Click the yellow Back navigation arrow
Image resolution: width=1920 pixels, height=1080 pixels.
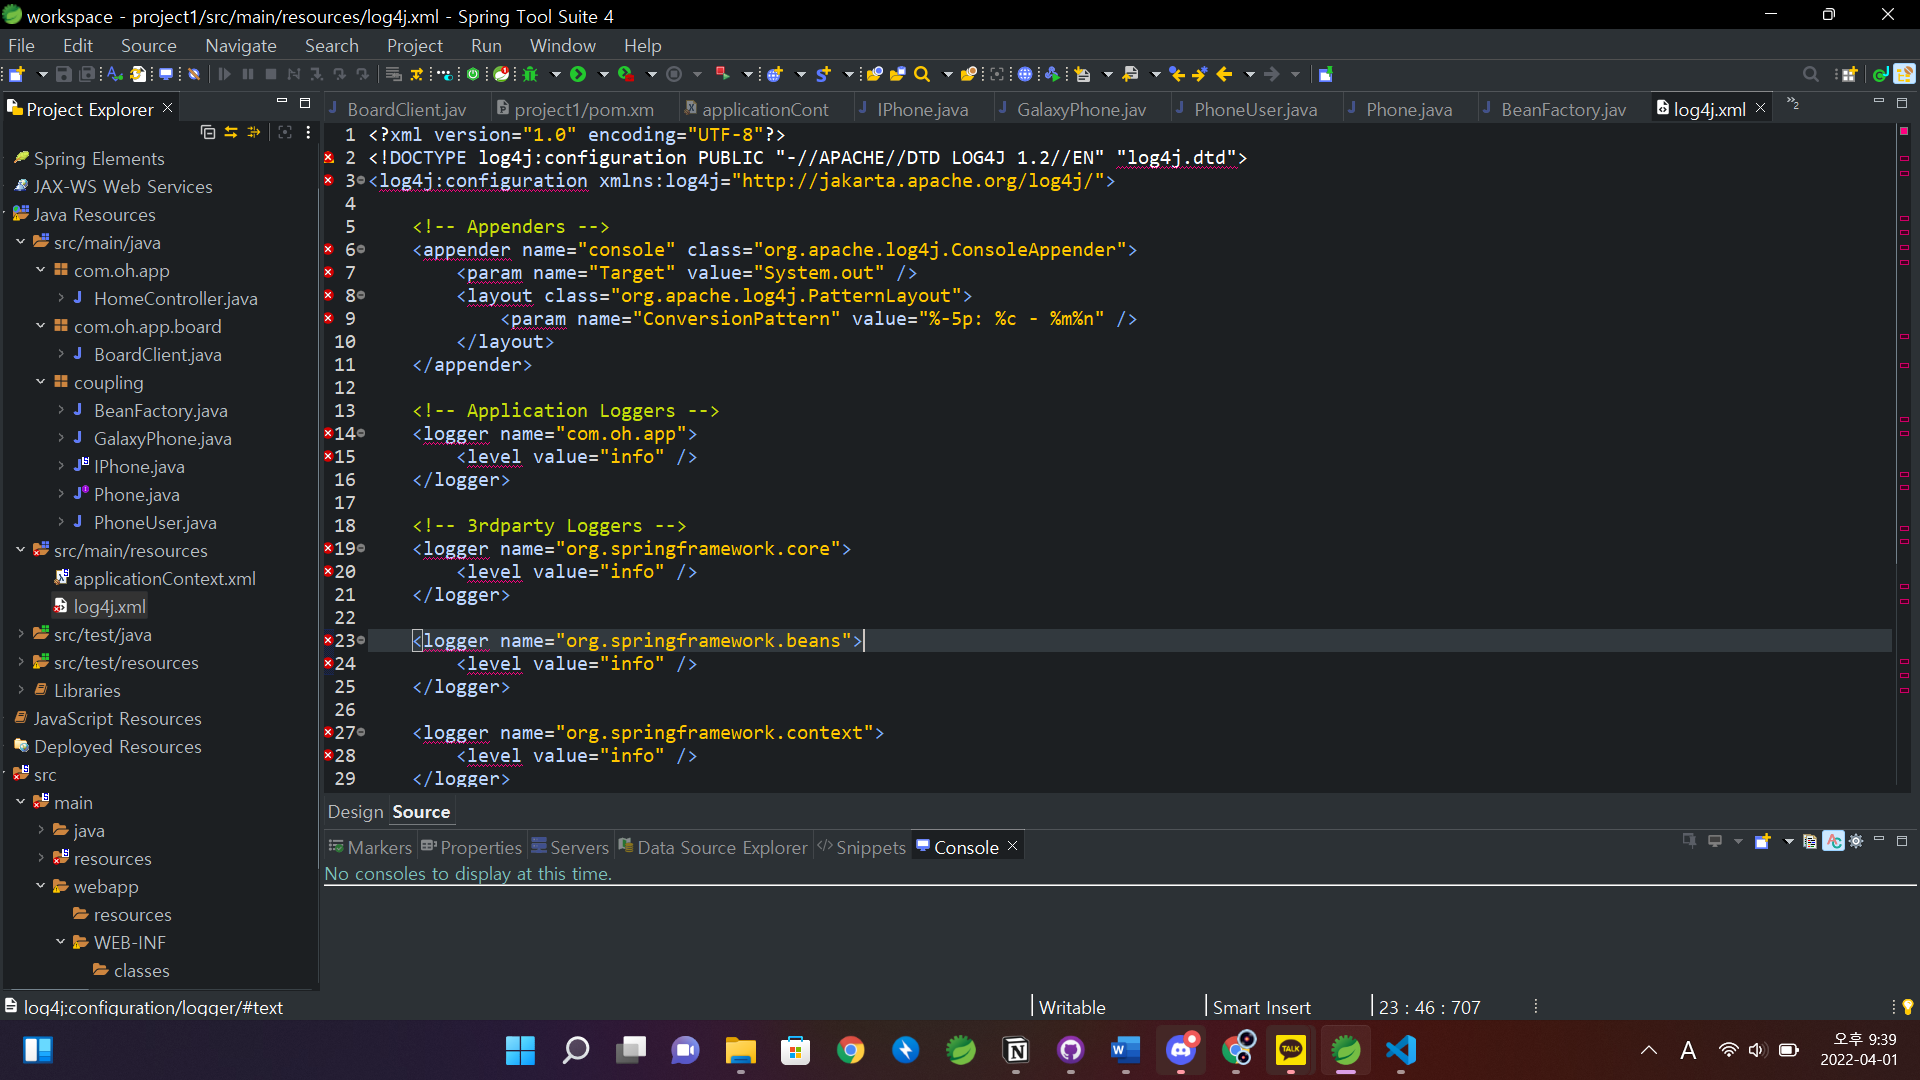1224,74
